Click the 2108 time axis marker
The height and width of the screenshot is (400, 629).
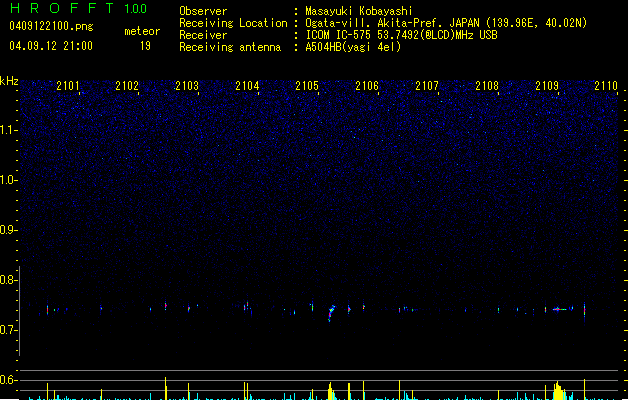coord(487,86)
